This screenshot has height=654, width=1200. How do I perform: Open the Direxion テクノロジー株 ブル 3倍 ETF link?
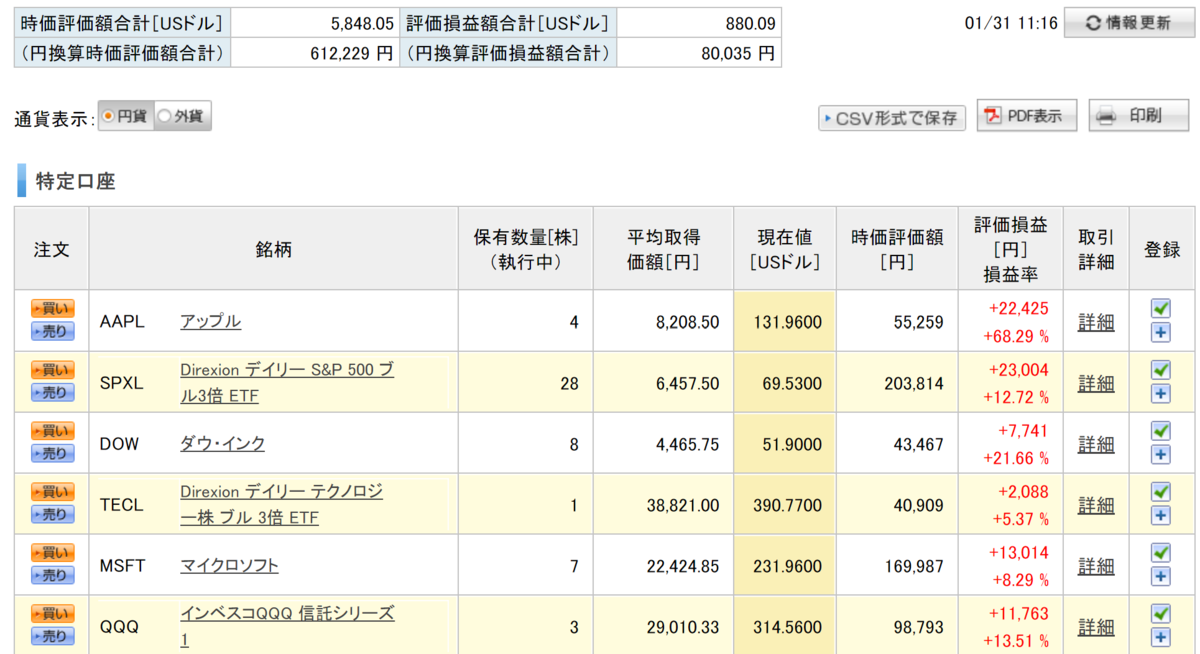[281, 505]
